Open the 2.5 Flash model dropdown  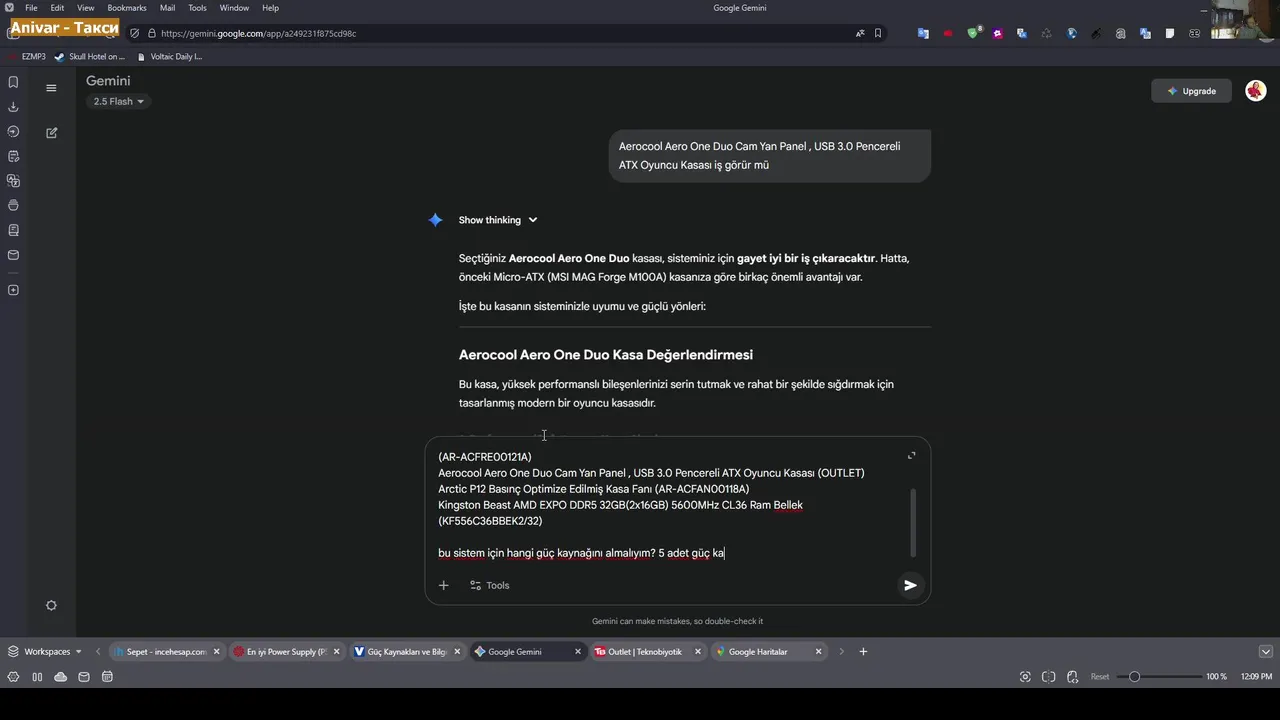119,101
